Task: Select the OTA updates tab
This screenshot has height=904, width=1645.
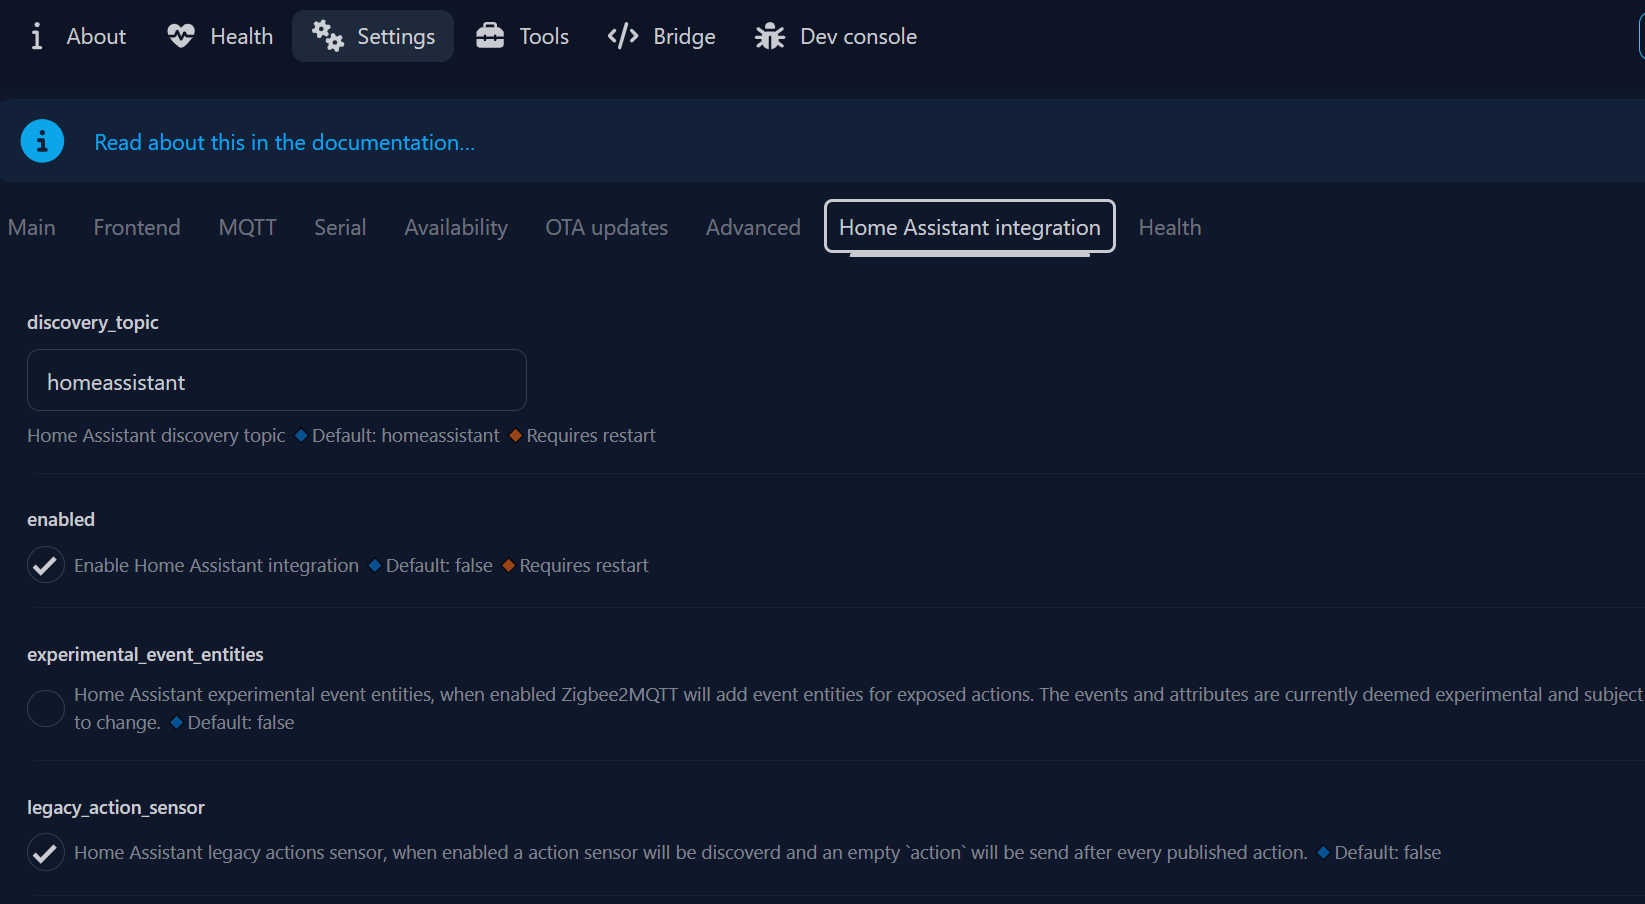Action: click(x=607, y=227)
